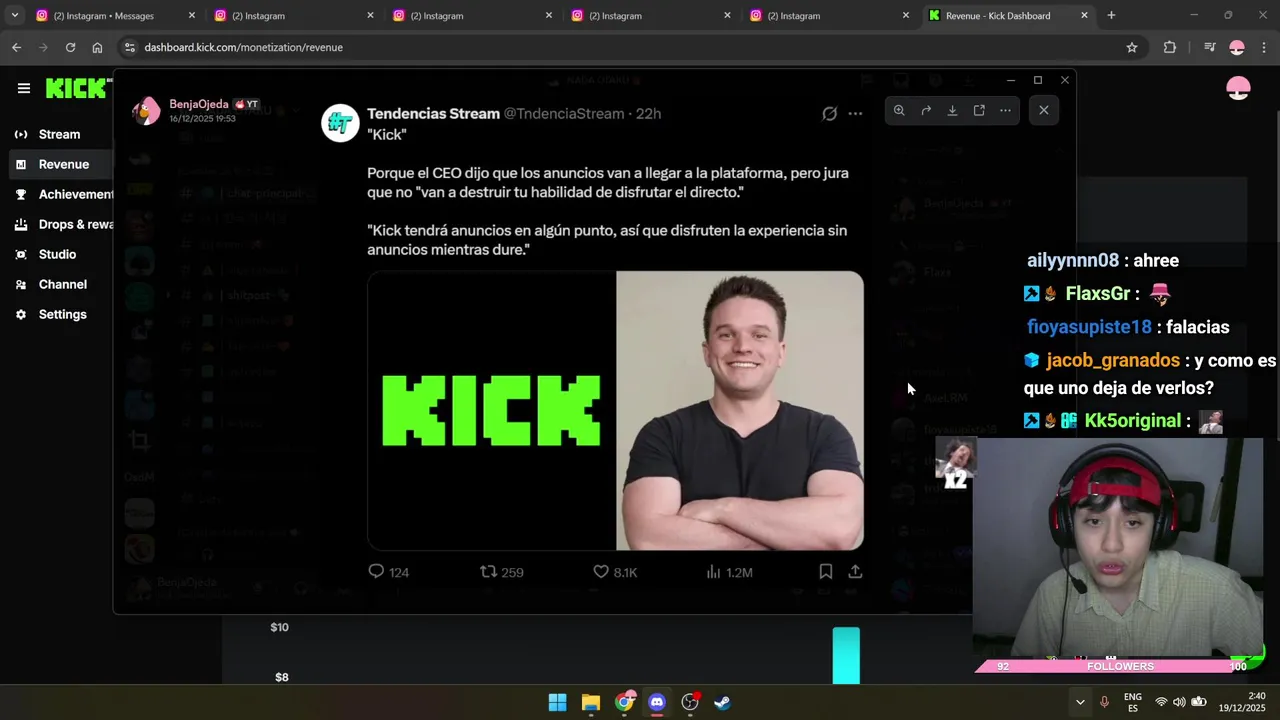
Task: Click the Grok icon on tweet
Action: click(x=829, y=114)
